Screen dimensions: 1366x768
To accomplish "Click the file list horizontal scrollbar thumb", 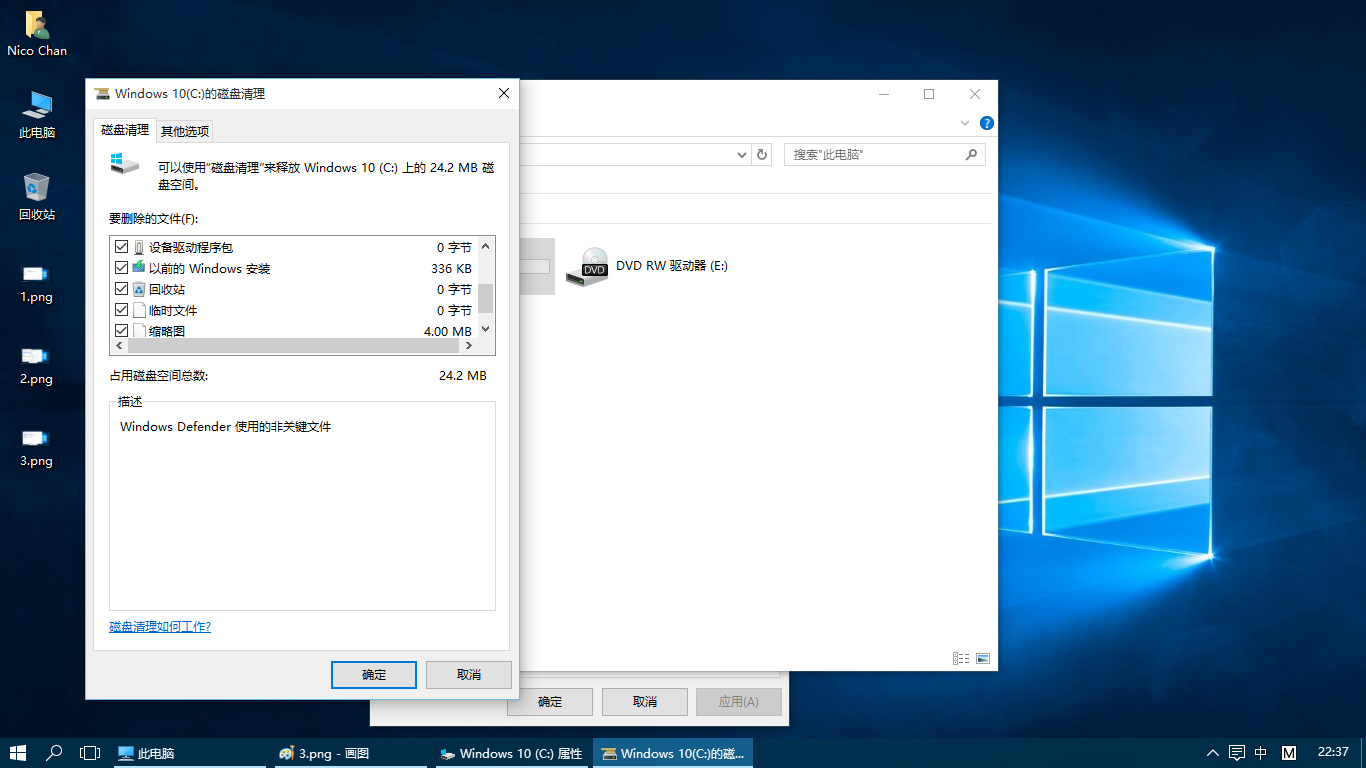I will [293, 345].
